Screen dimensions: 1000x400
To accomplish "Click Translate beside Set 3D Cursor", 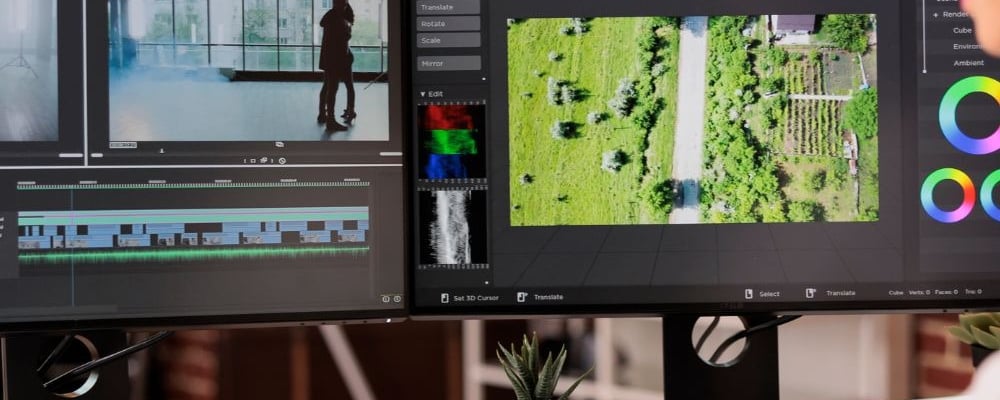I will (x=540, y=297).
